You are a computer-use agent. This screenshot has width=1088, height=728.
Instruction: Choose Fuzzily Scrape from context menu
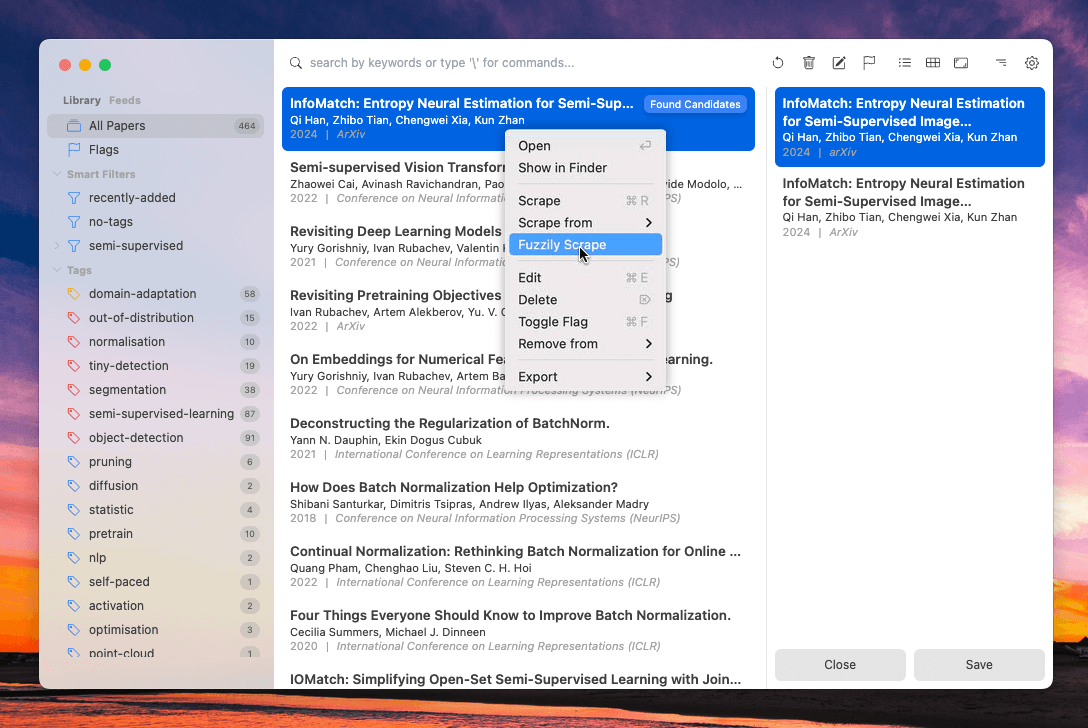point(562,245)
